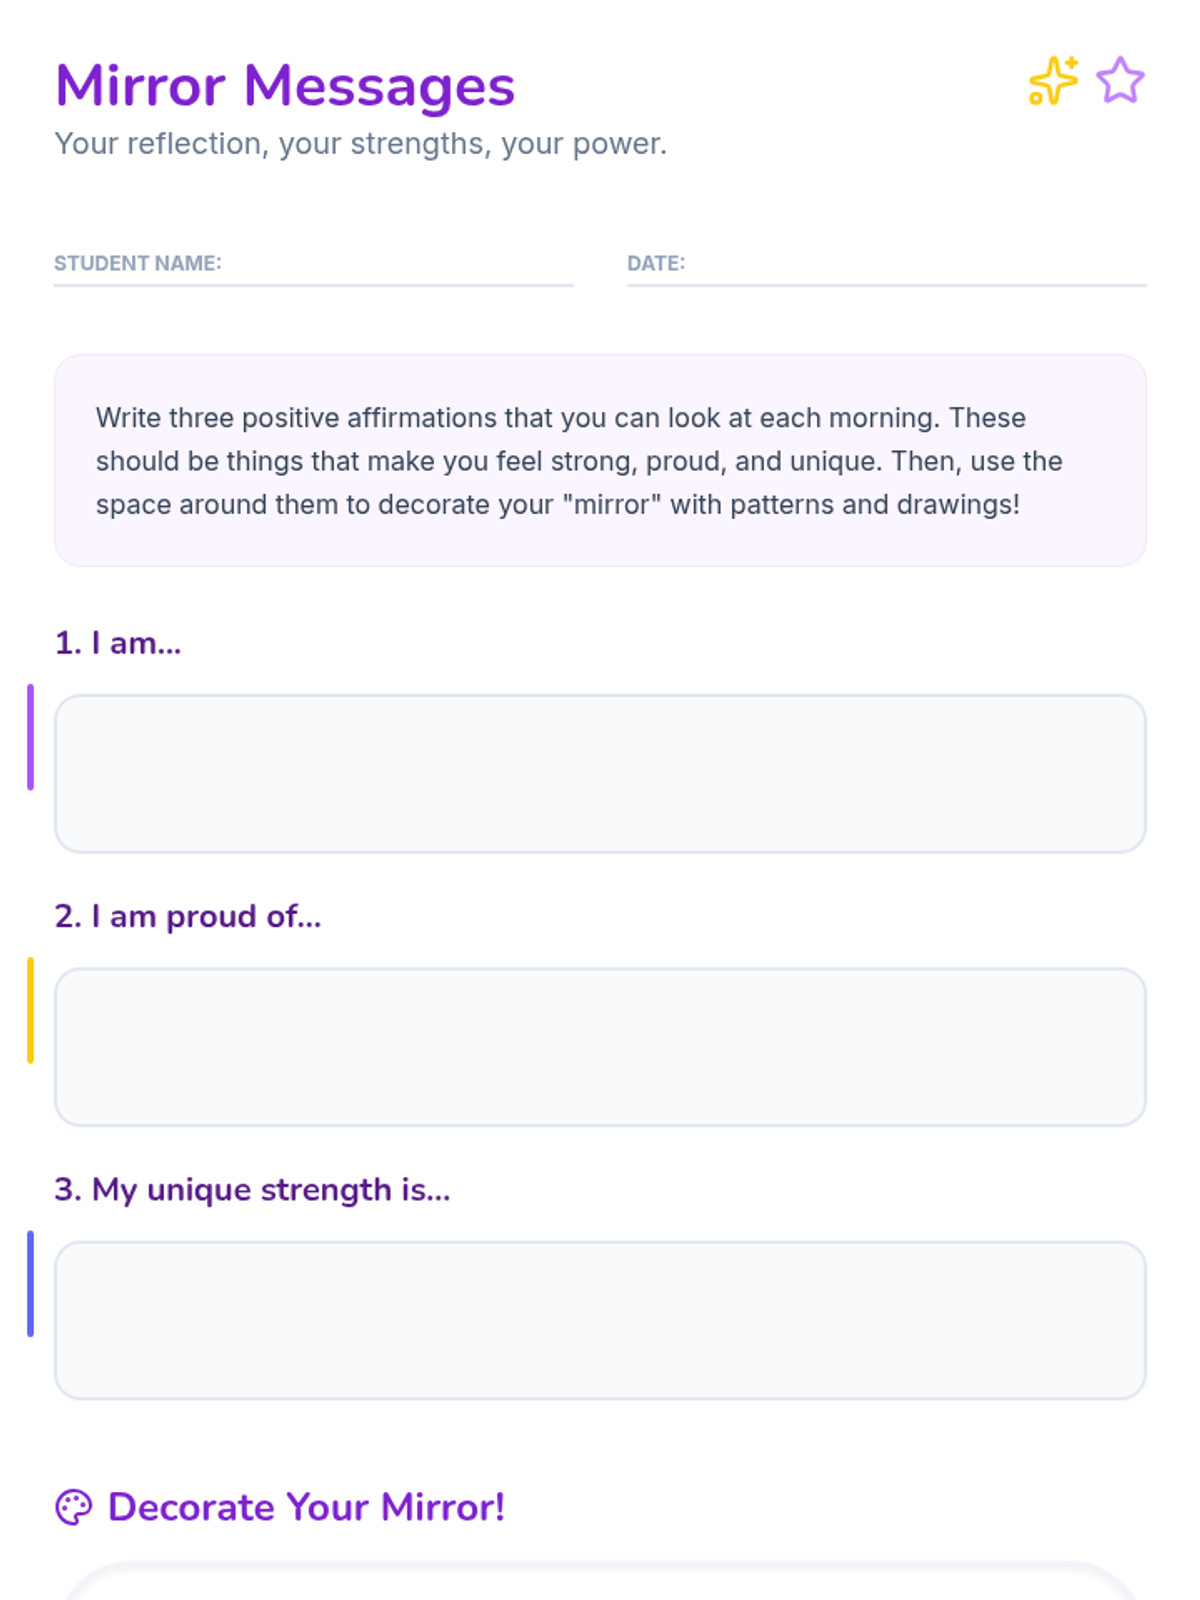This screenshot has width=1200, height=1600.
Task: Click the "I am proud of..." answer box
Action: pyautogui.click(x=600, y=1047)
